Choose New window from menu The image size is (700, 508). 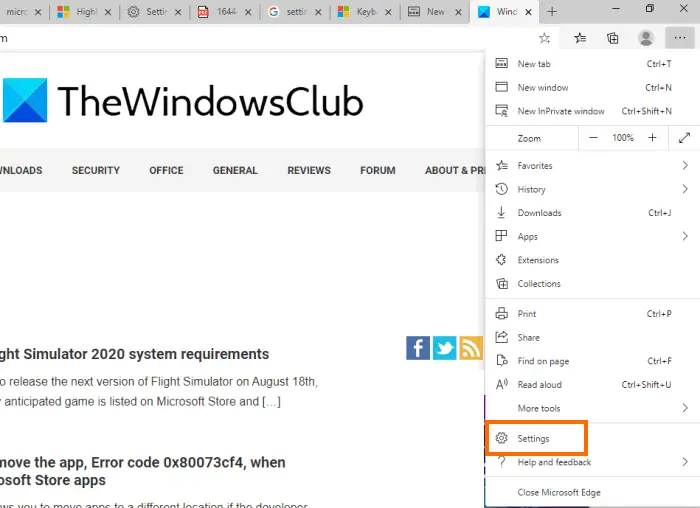click(592, 87)
